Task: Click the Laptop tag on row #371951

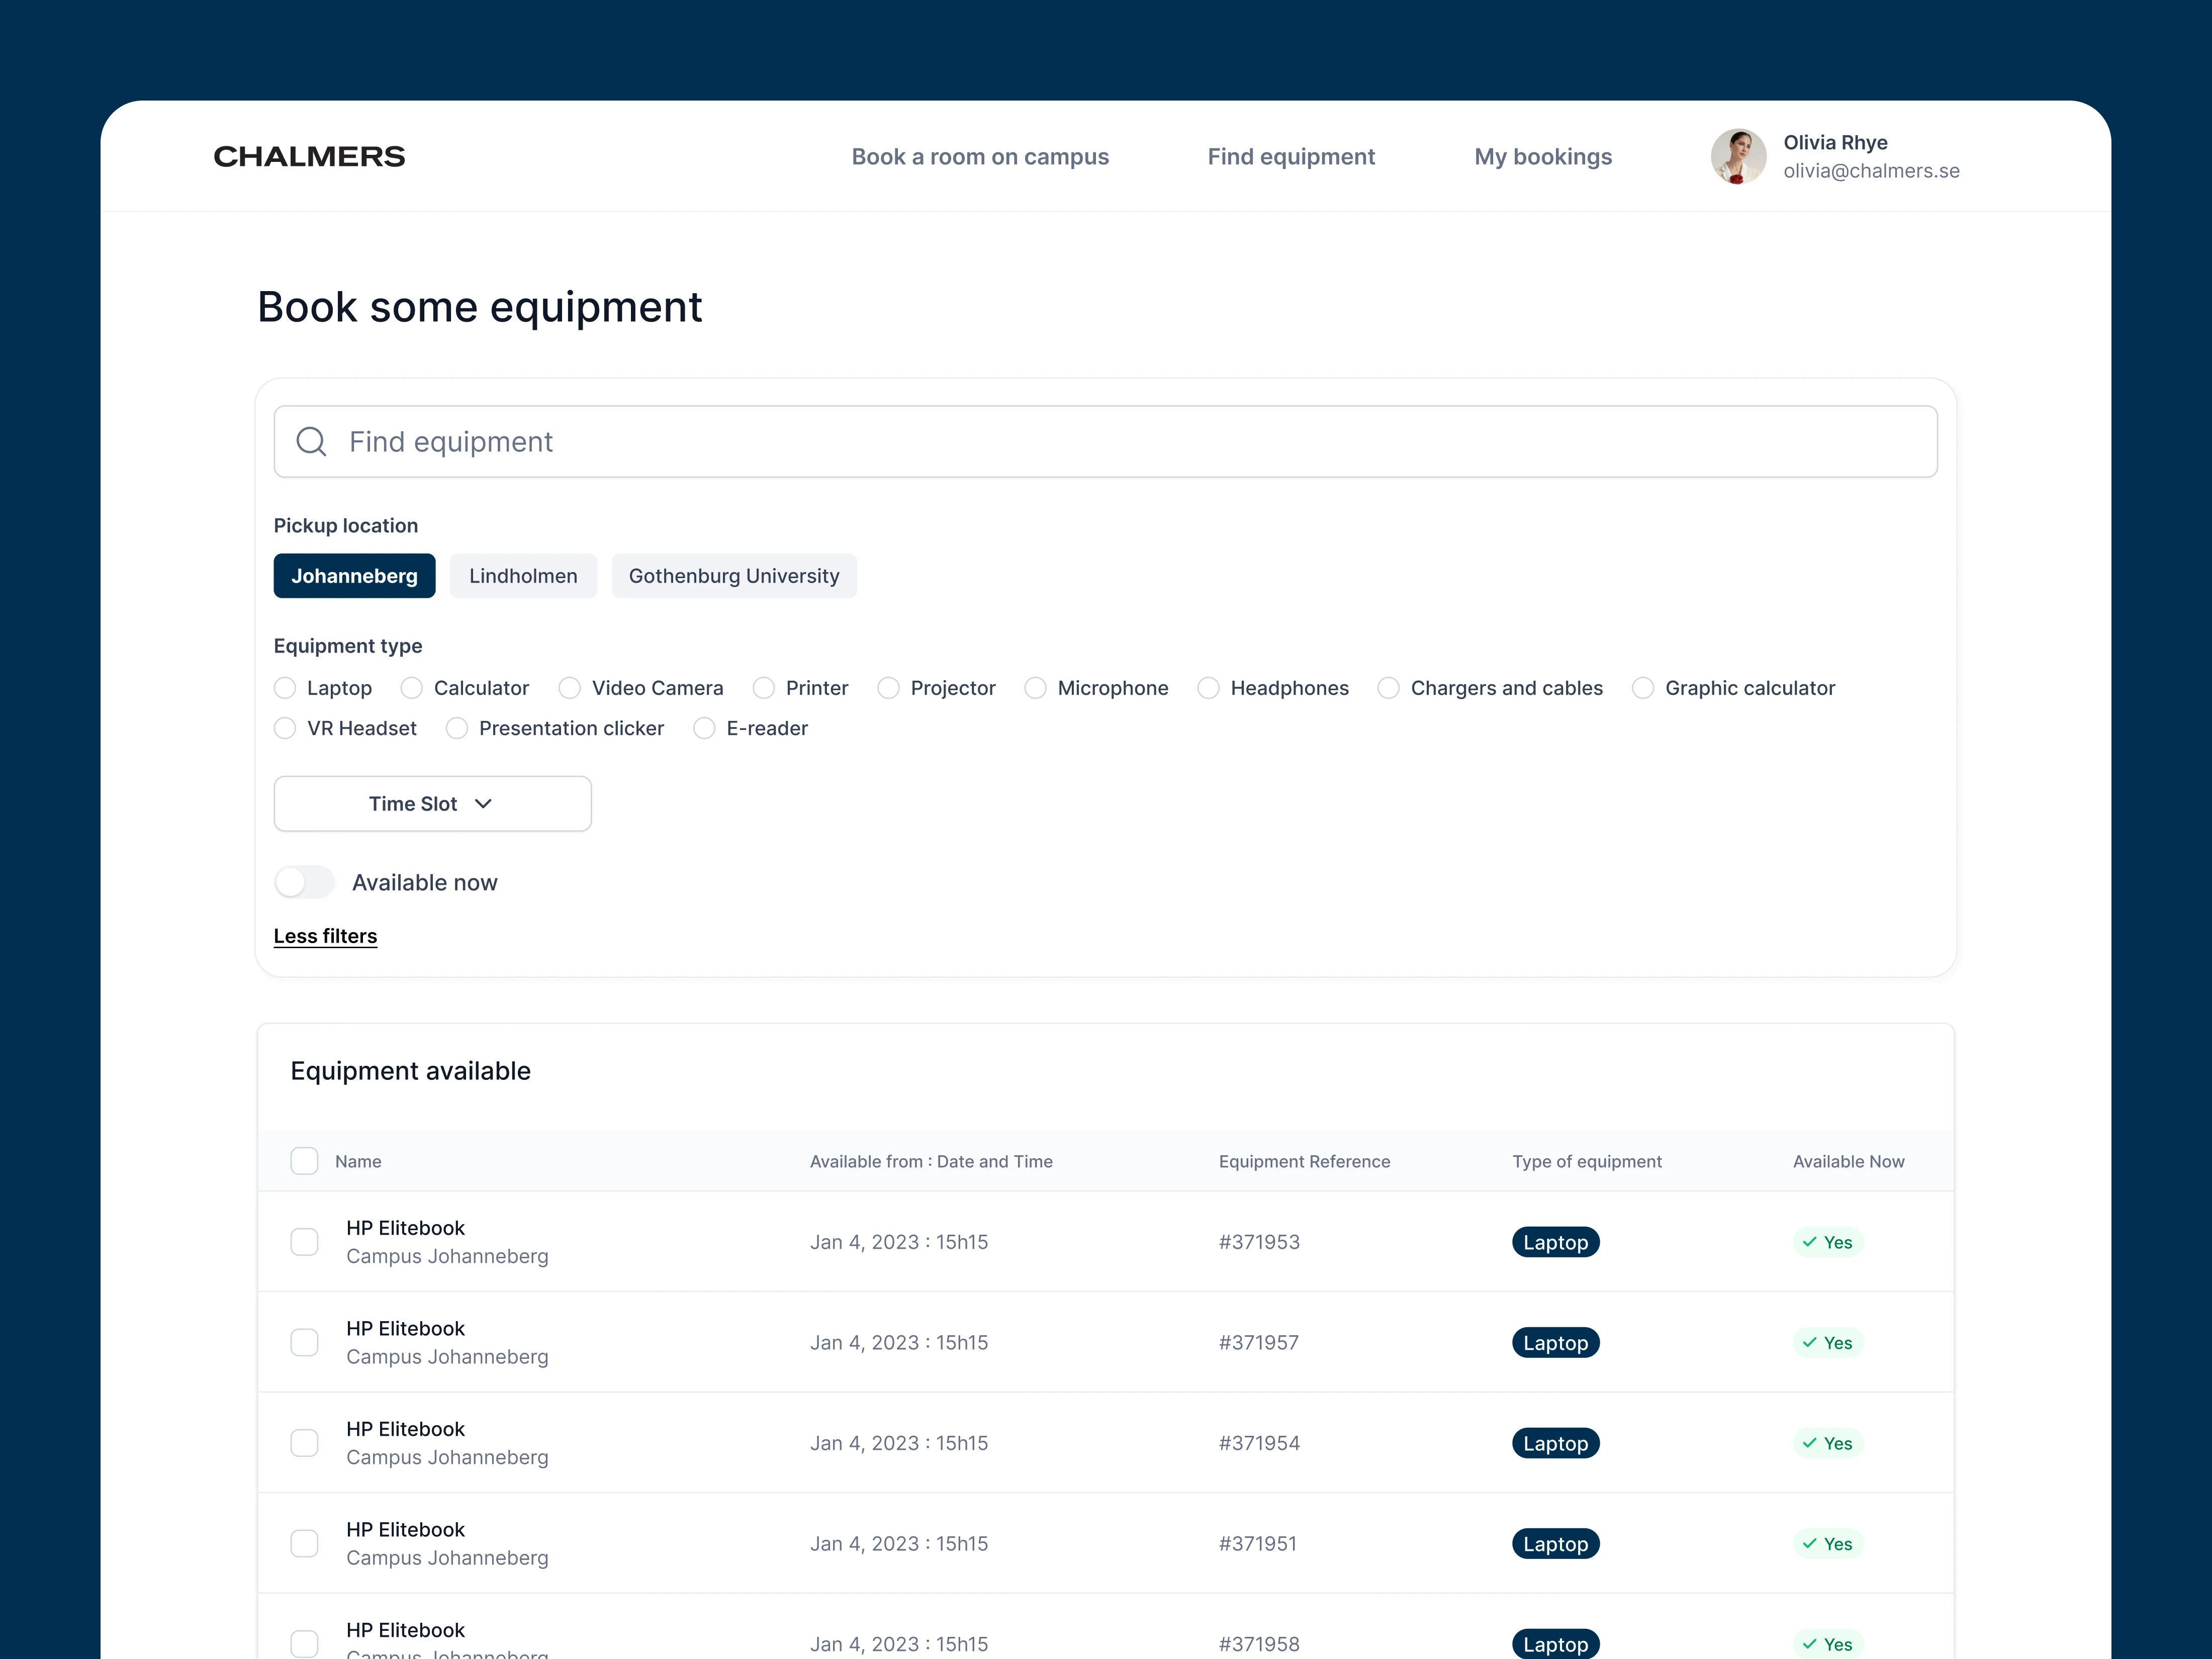Action: coord(1555,1543)
